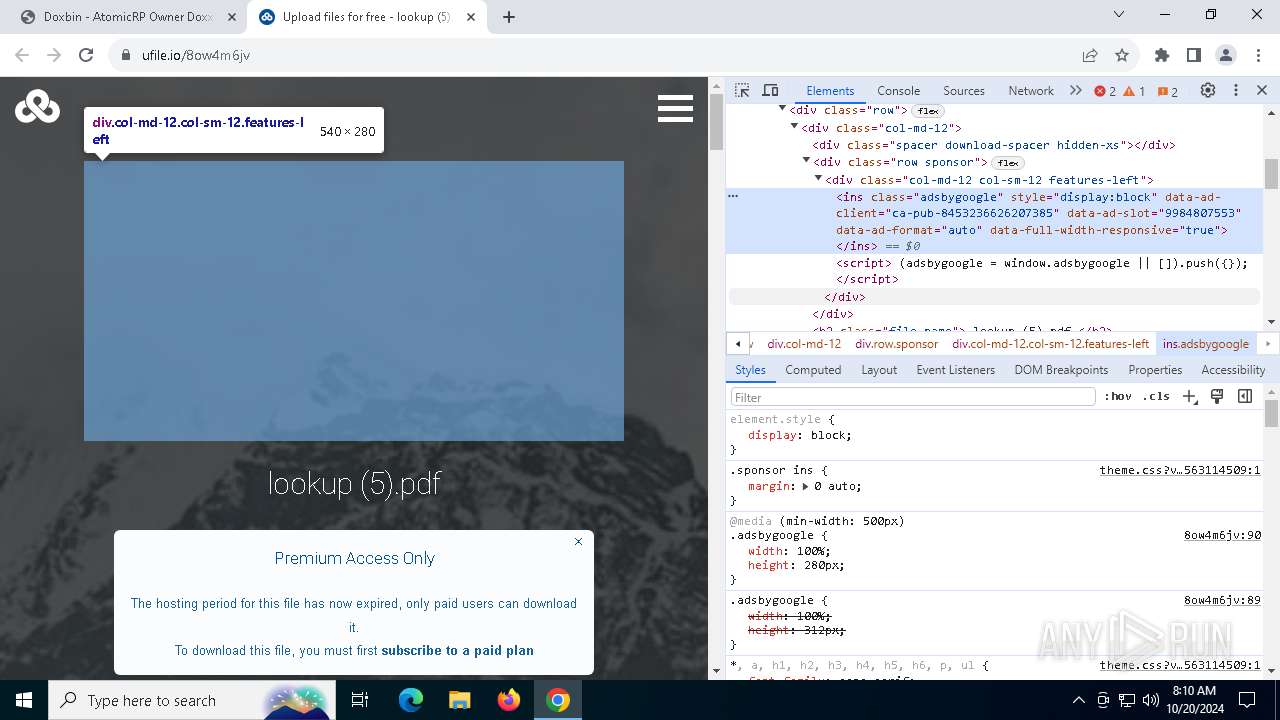Viewport: 1280px width, 720px height.
Task: Toggle the :hov element state button
Action: 1118,397
